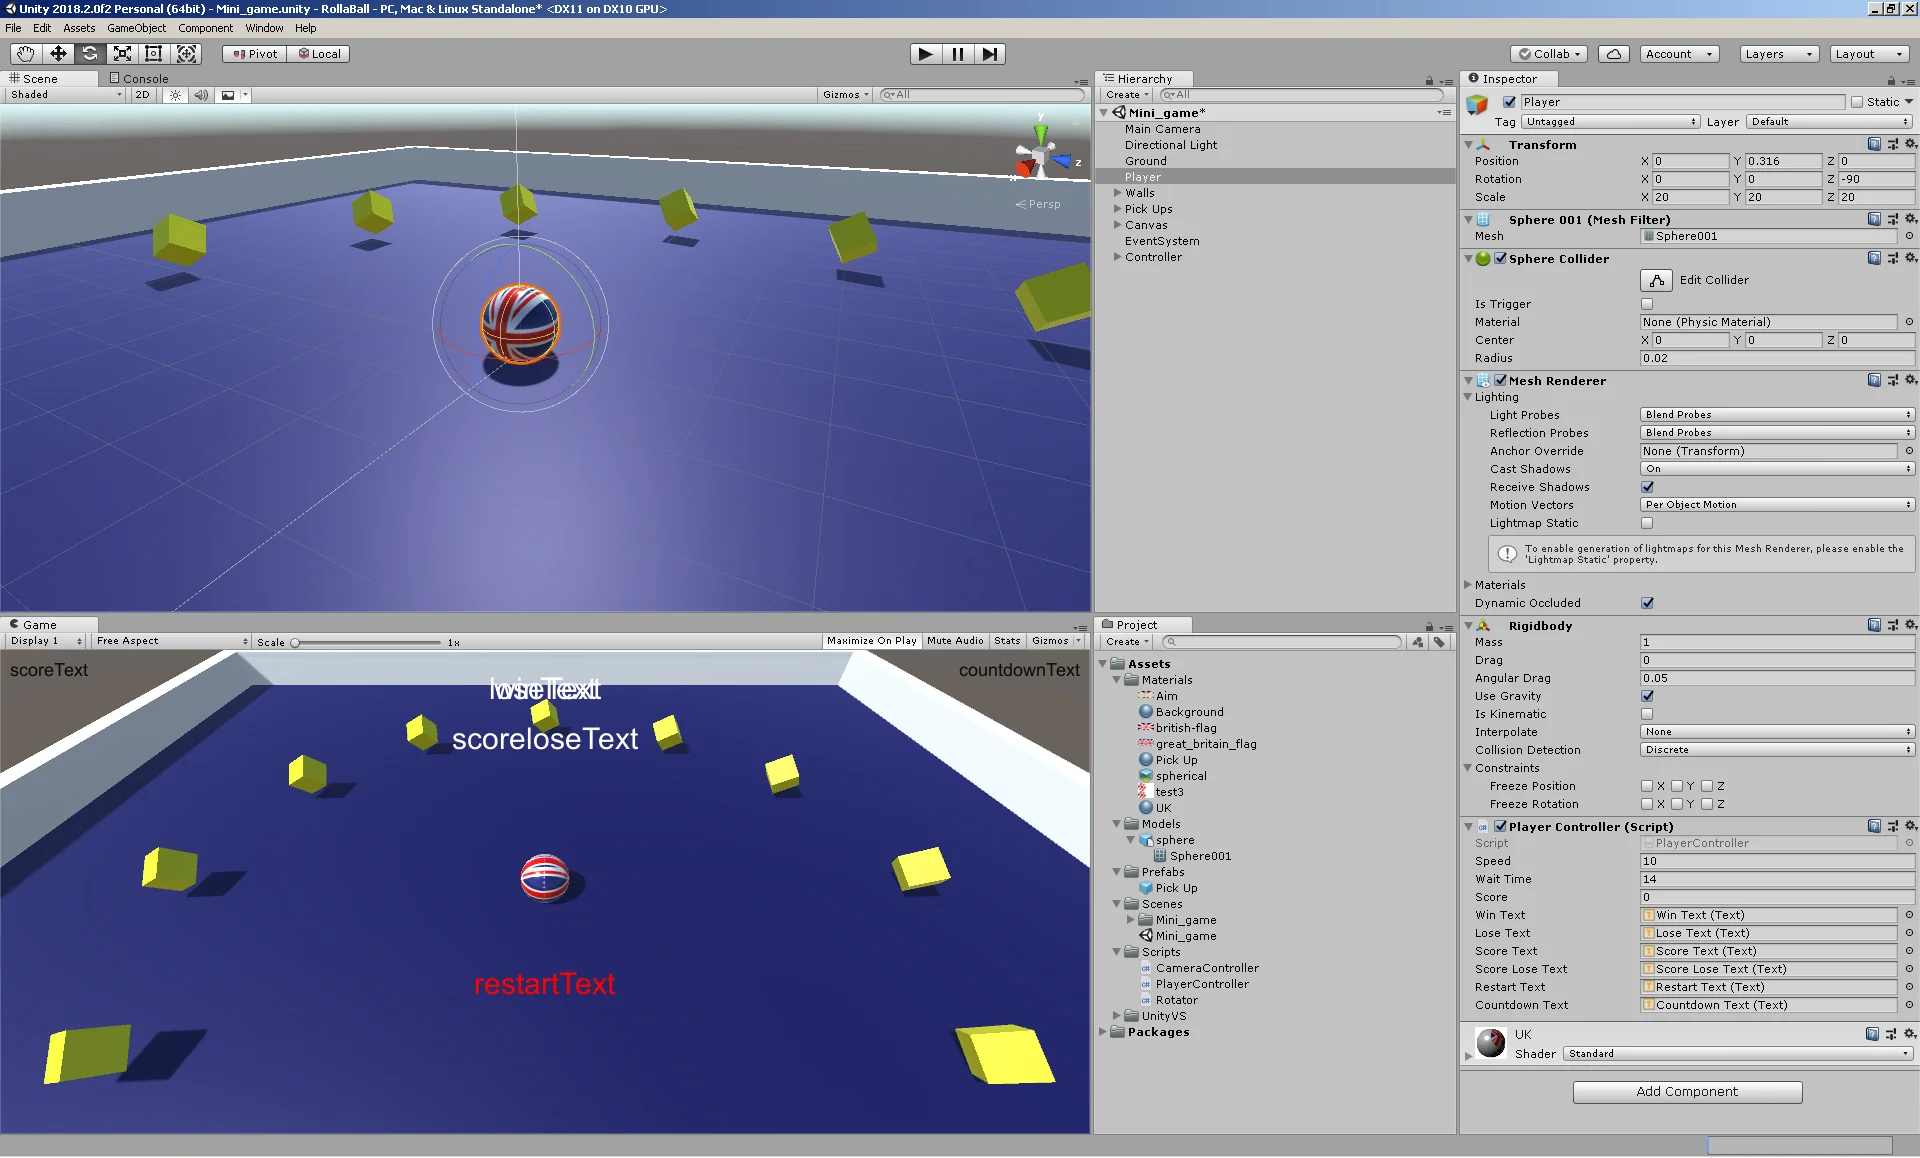Select the Rect Transform tool

click(154, 54)
